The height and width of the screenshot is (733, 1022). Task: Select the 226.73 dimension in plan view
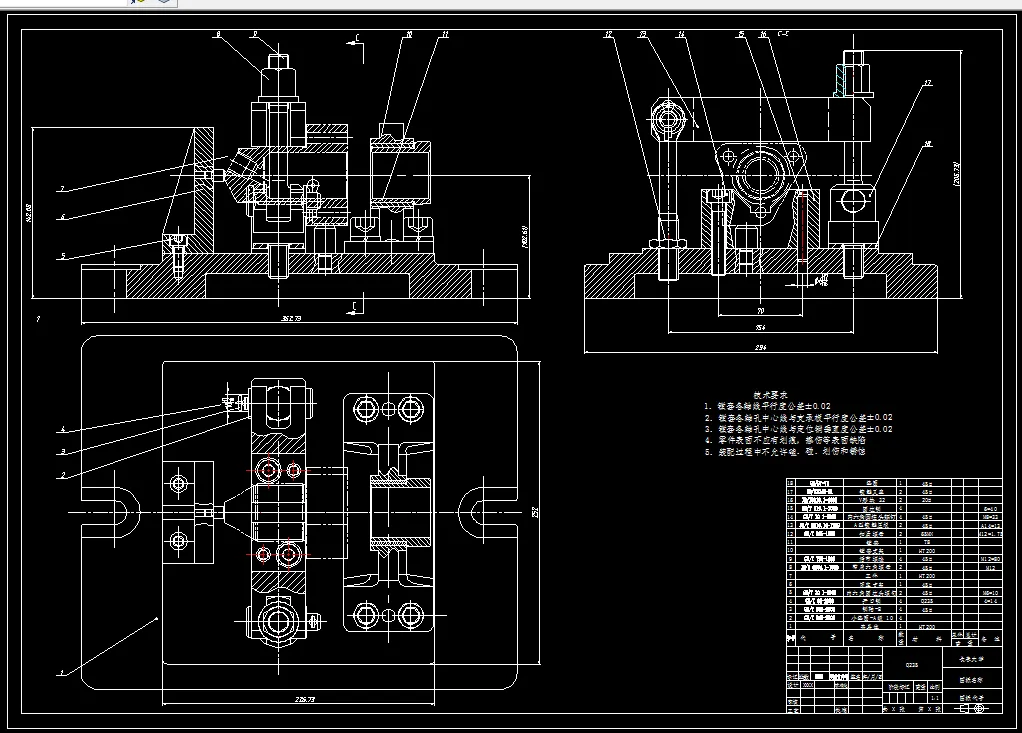click(x=305, y=699)
